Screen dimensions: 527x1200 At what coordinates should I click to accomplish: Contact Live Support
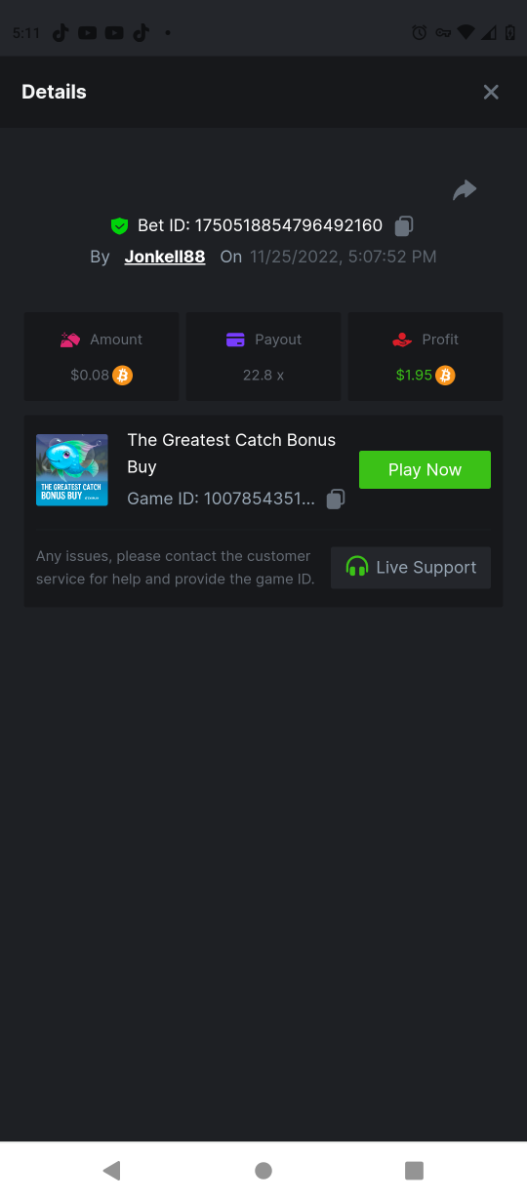(411, 567)
